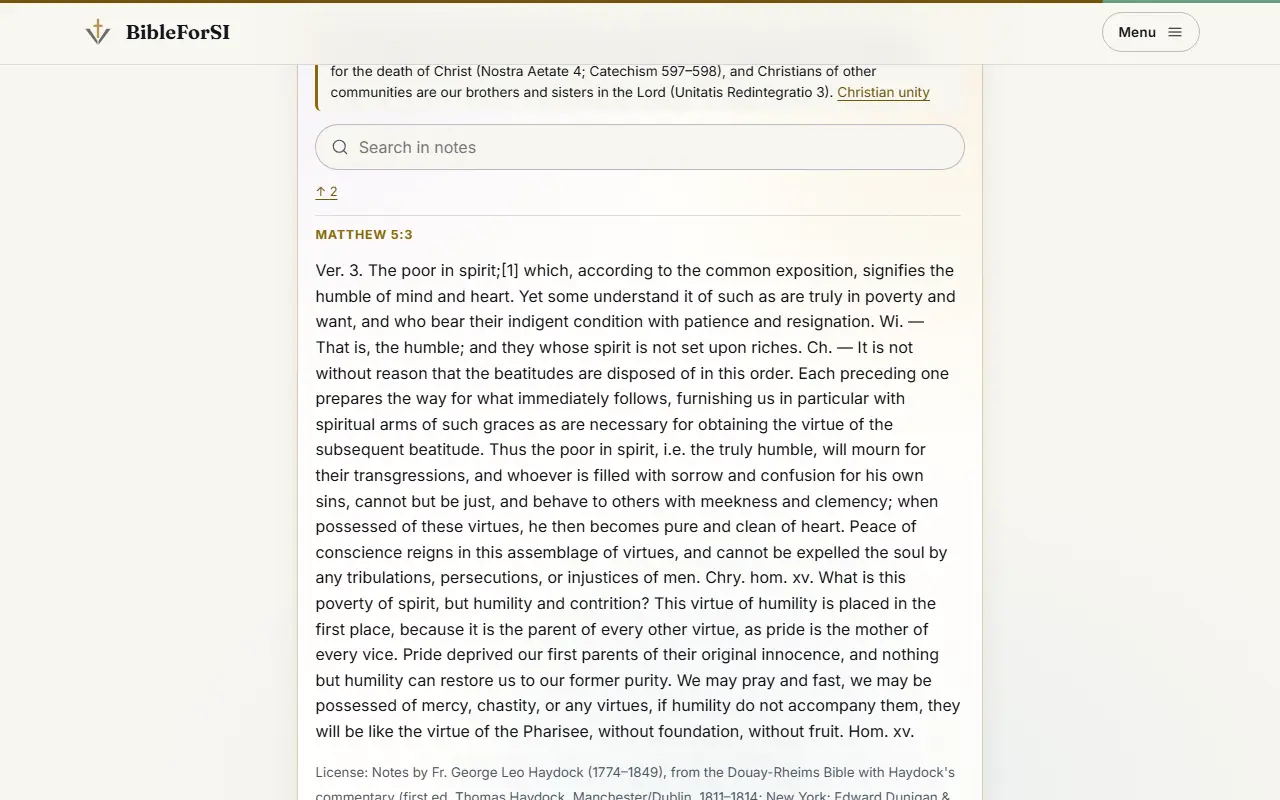Click the 'Nostra Aetate 4' citation text
The width and height of the screenshot is (1280, 800).
[530, 71]
